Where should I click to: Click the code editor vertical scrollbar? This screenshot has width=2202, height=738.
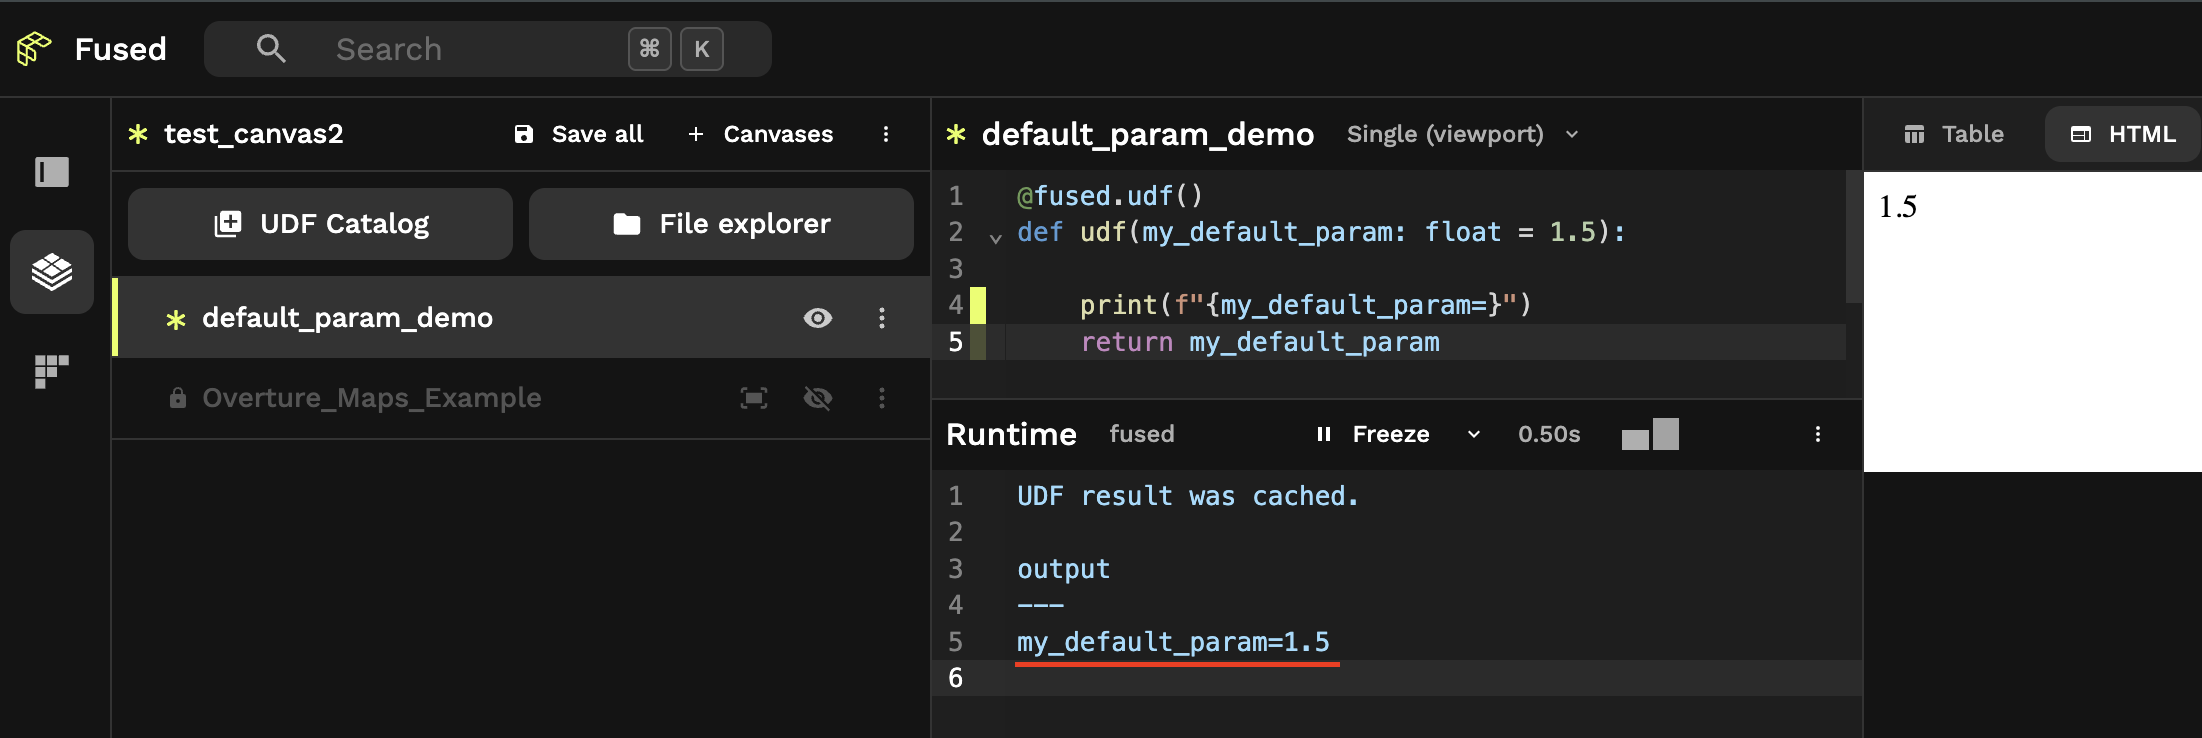click(x=1854, y=238)
